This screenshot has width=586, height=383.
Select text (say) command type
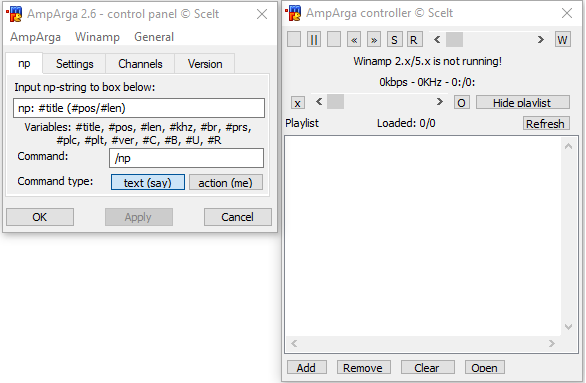point(148,182)
